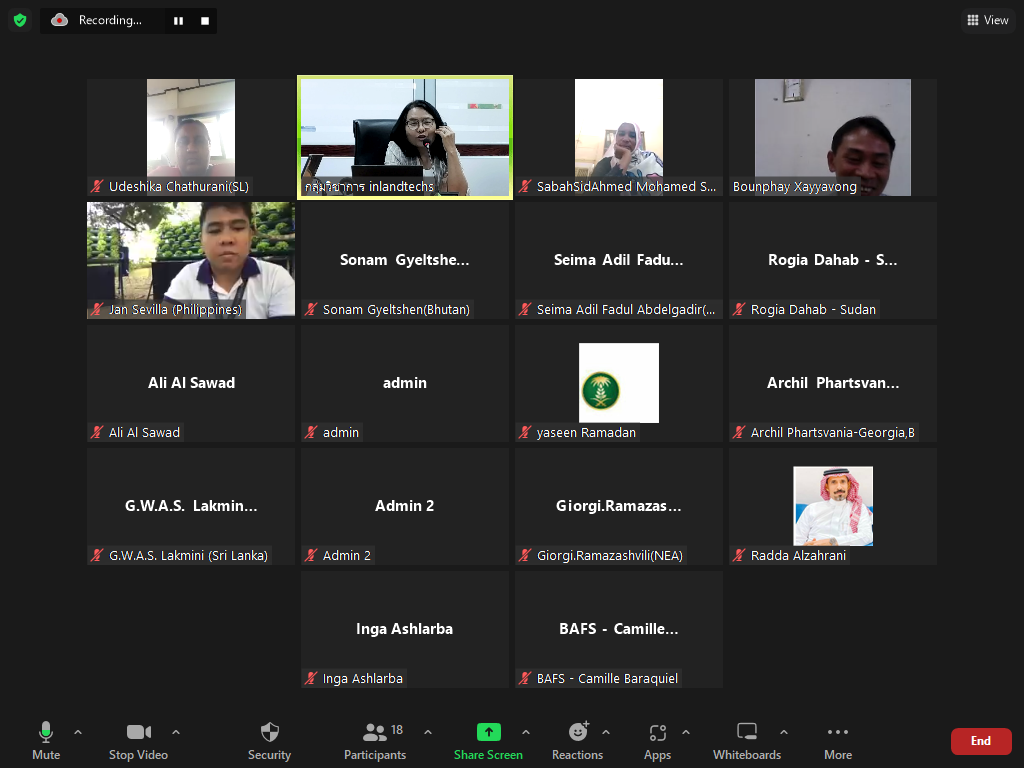This screenshot has width=1024, height=768.
Task: Start Share Screen
Action: (x=488, y=741)
